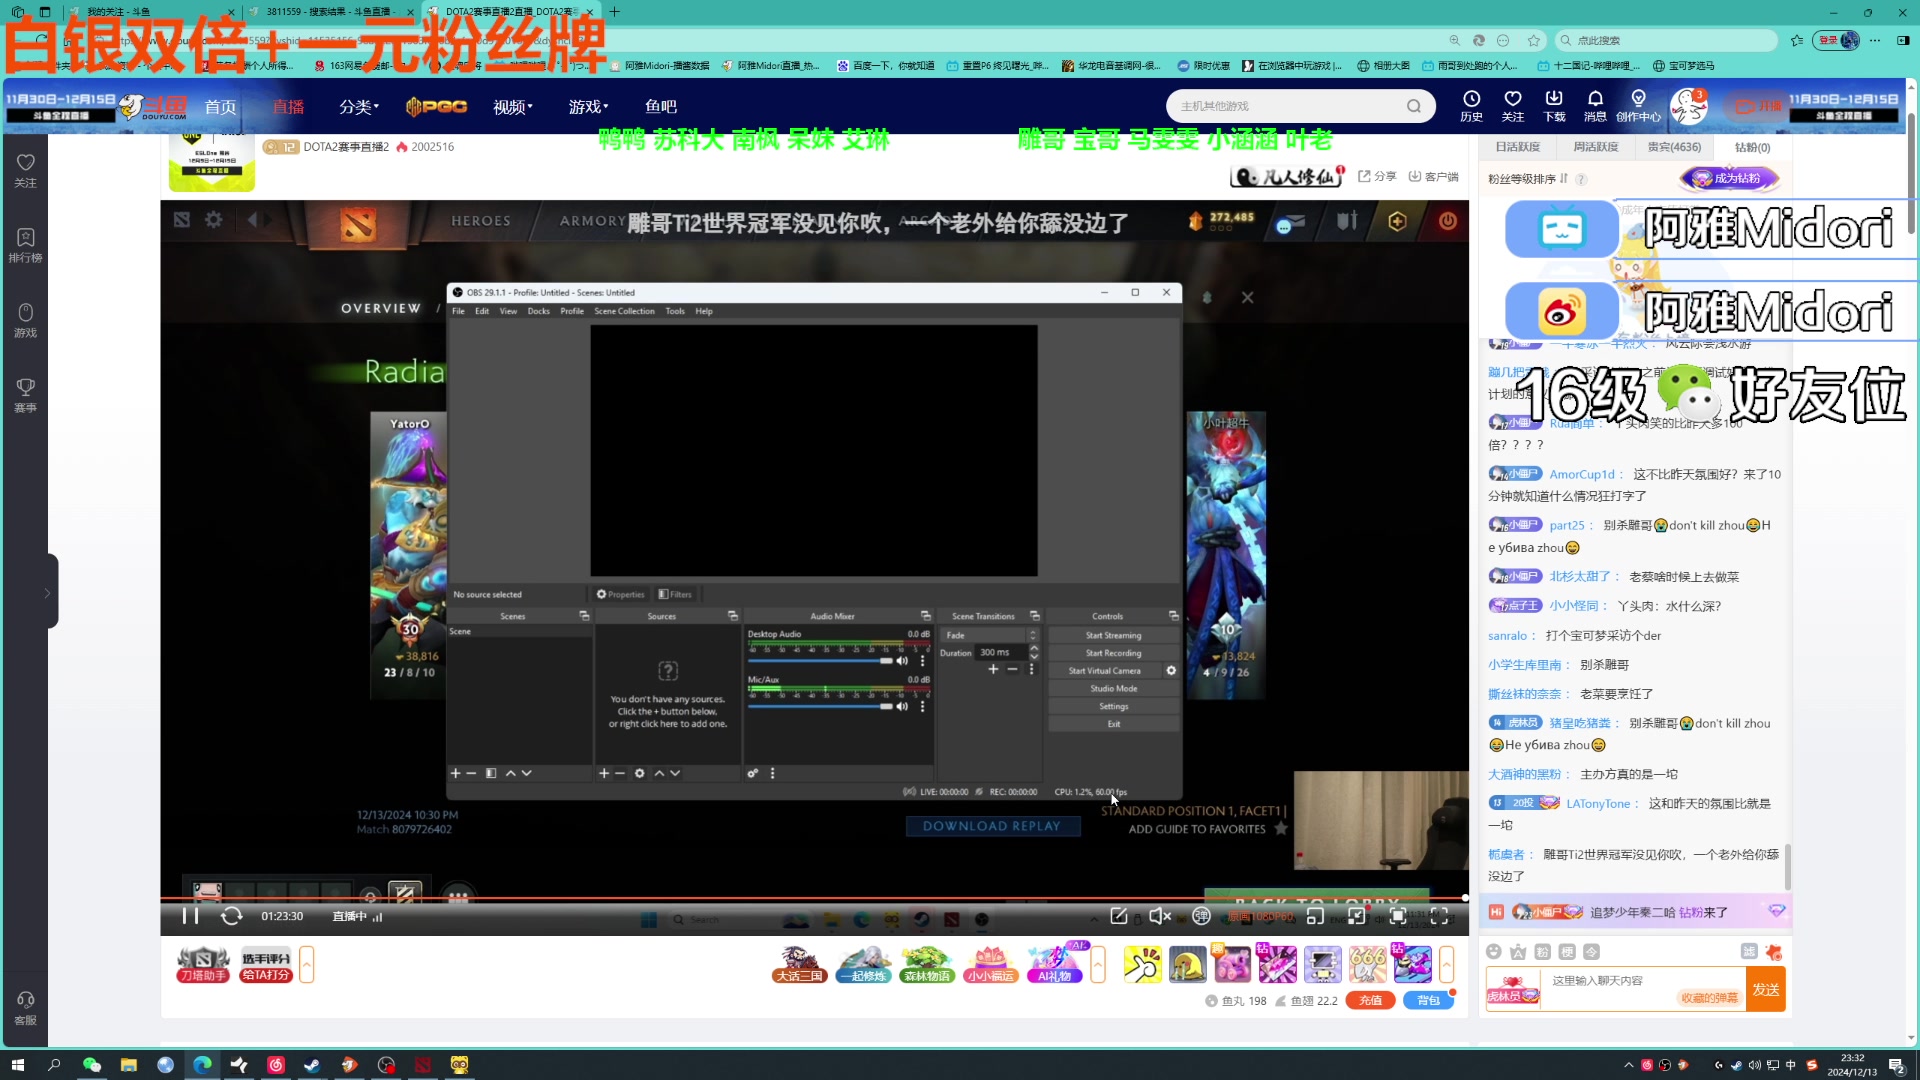This screenshot has height=1080, width=1920.
Task: Open 背包 backpack button
Action: coord(1428,1000)
